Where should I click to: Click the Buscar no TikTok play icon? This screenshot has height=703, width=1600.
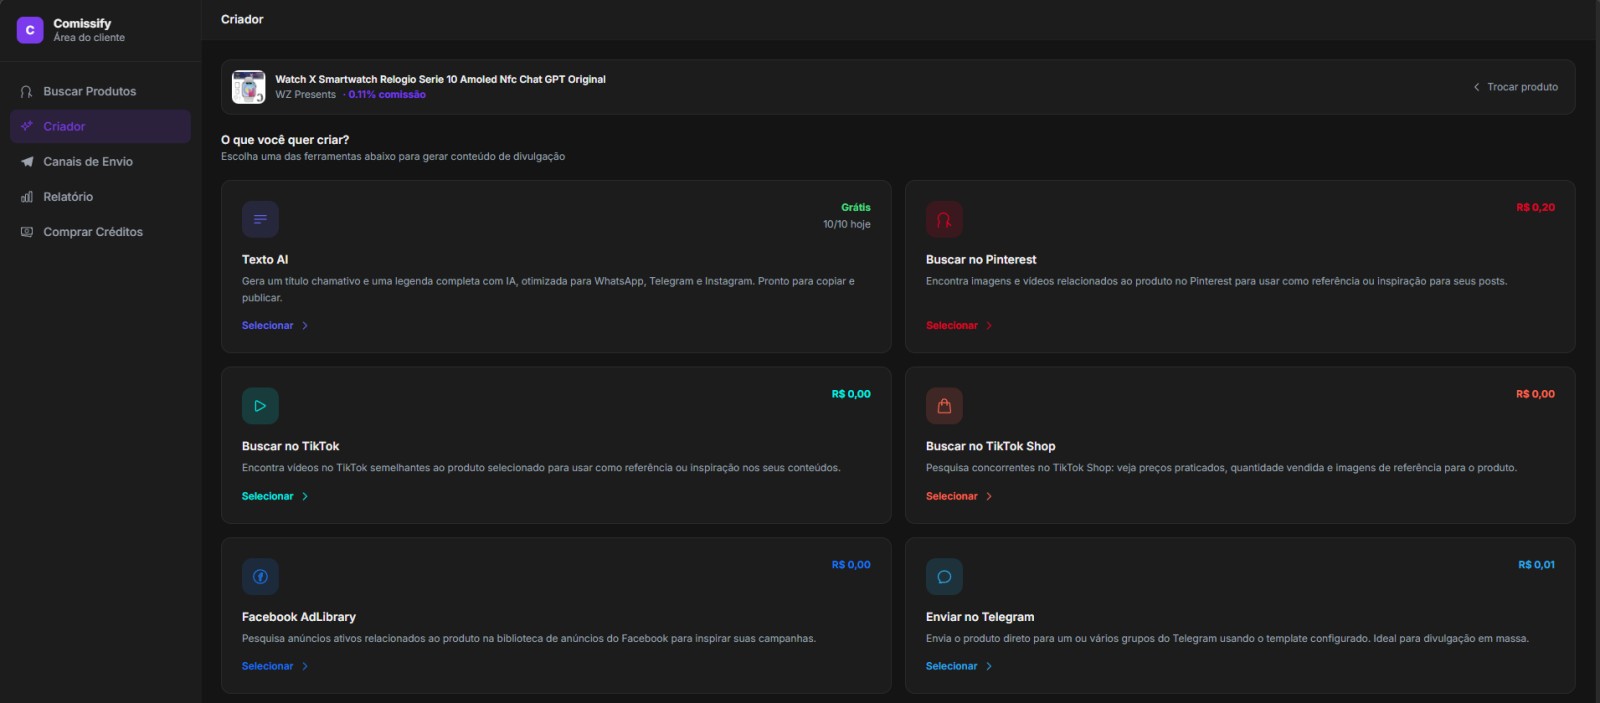coord(260,406)
